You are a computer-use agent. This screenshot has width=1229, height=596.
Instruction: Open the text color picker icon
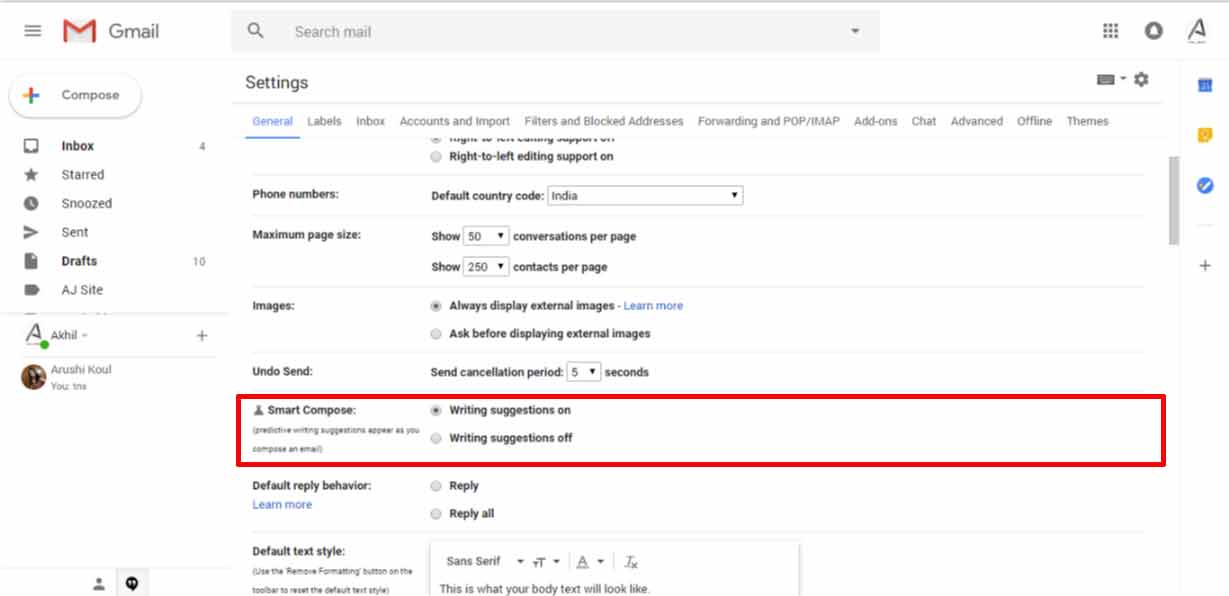pos(582,562)
